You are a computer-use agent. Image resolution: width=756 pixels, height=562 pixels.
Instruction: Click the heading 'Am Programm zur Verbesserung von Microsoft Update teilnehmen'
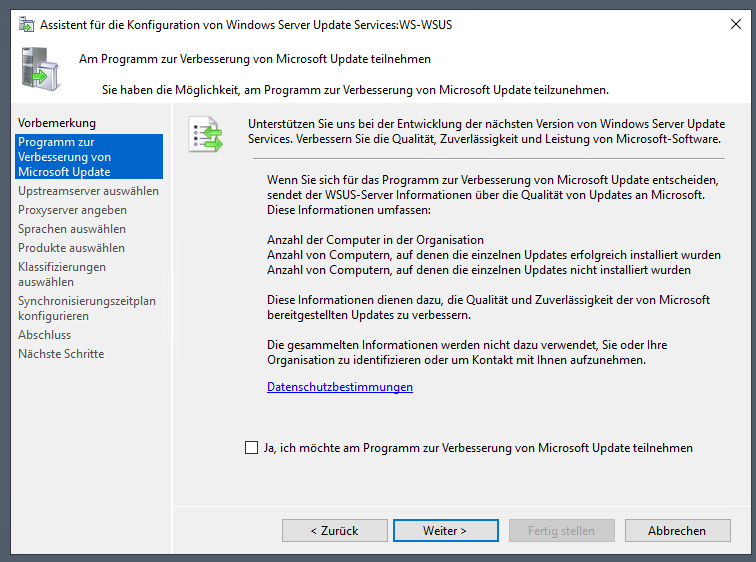pos(255,59)
